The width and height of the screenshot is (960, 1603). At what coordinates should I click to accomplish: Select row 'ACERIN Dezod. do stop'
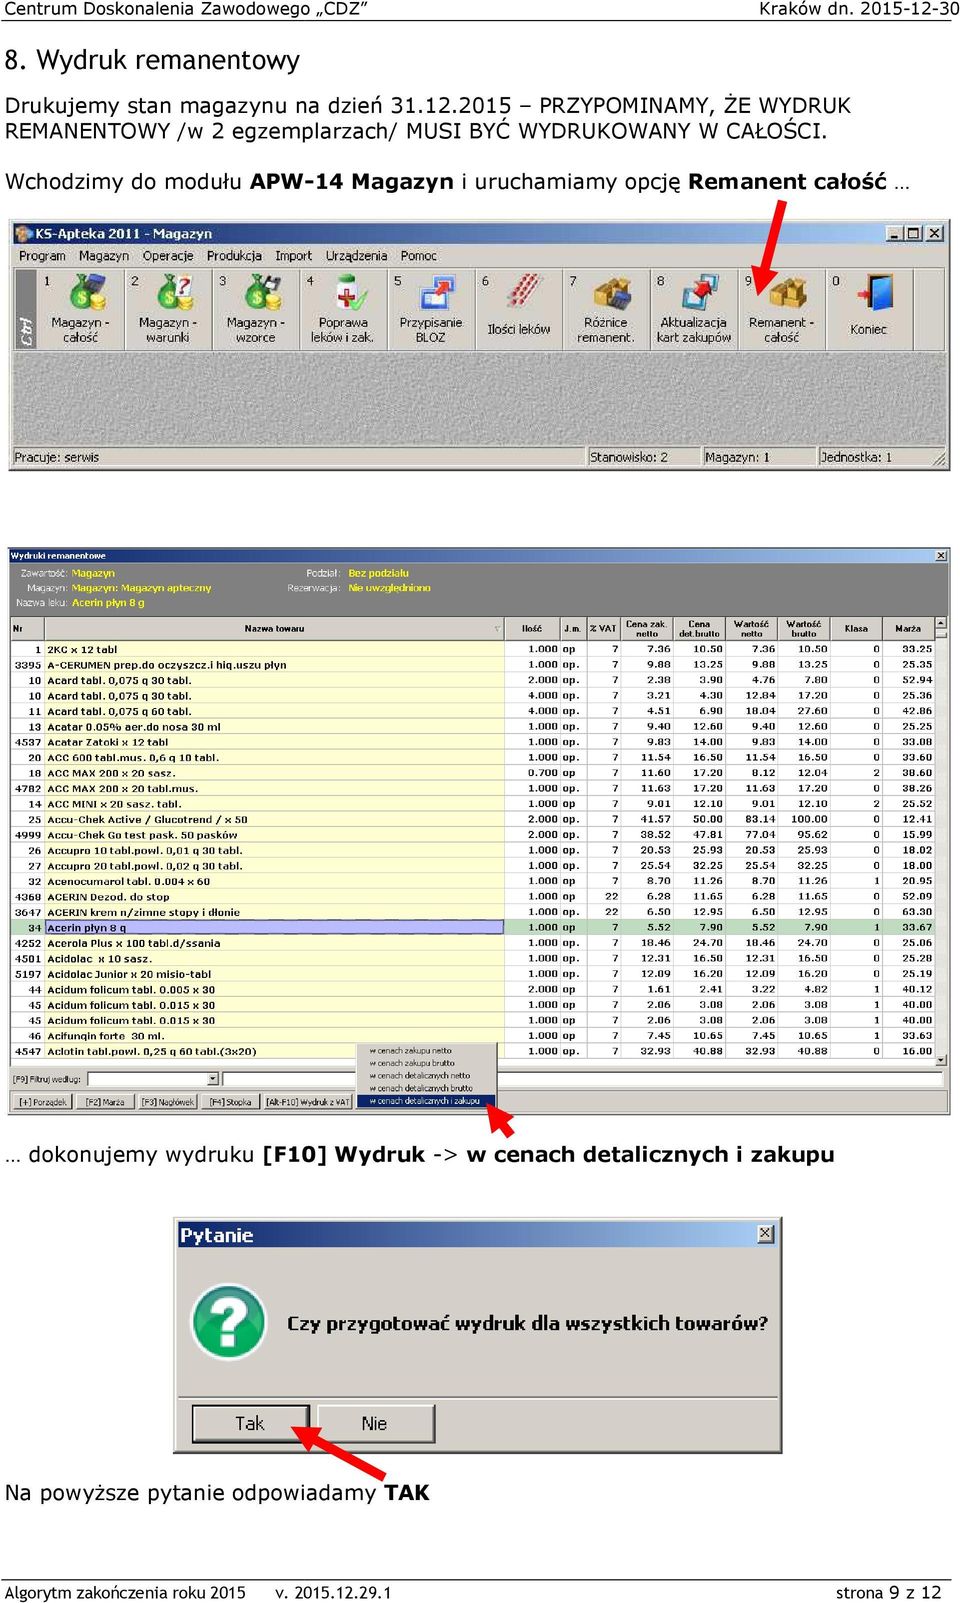(x=473, y=897)
